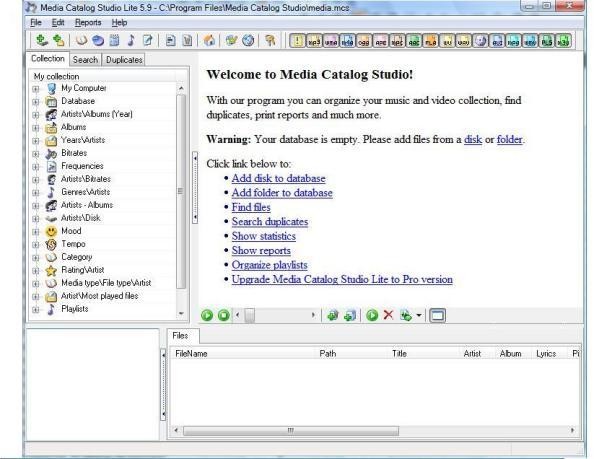The height and width of the screenshot is (459, 612).
Task: Toggle the mpg video type filter
Action: (x=513, y=41)
